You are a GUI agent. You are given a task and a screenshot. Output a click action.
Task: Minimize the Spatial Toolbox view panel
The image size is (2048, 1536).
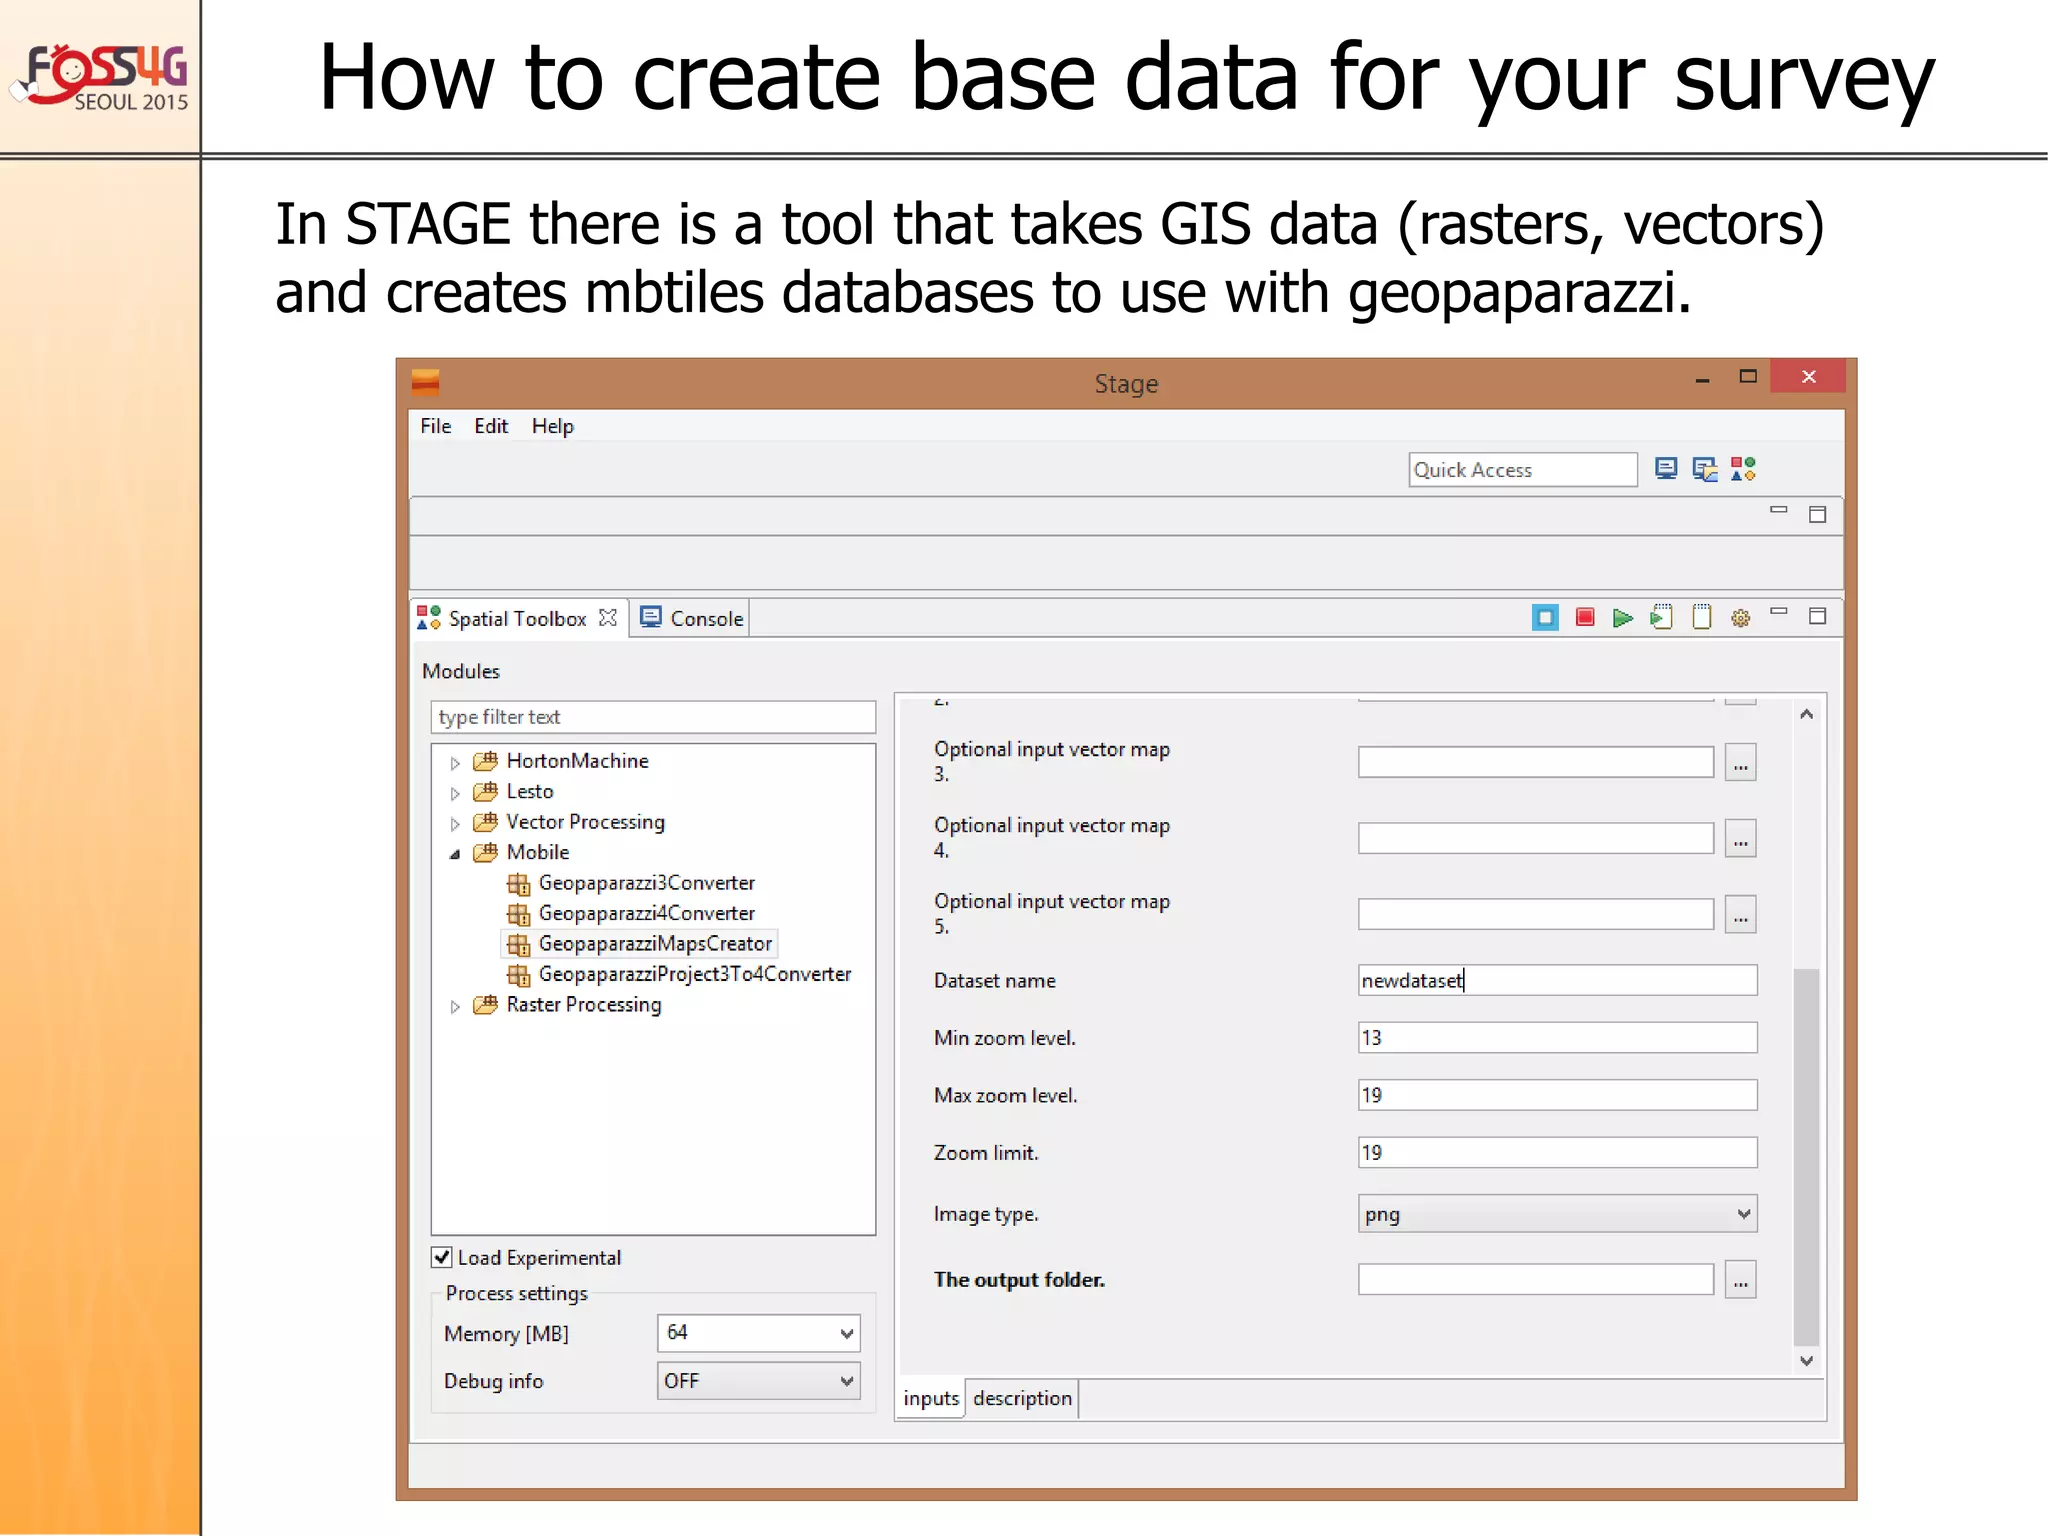point(1779,611)
